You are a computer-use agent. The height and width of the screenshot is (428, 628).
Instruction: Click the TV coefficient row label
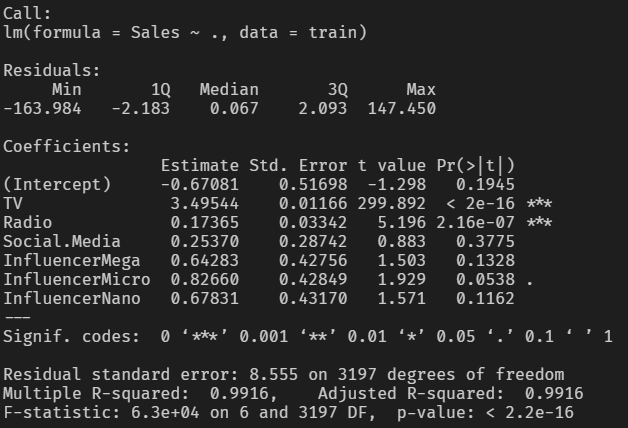pos(14,203)
